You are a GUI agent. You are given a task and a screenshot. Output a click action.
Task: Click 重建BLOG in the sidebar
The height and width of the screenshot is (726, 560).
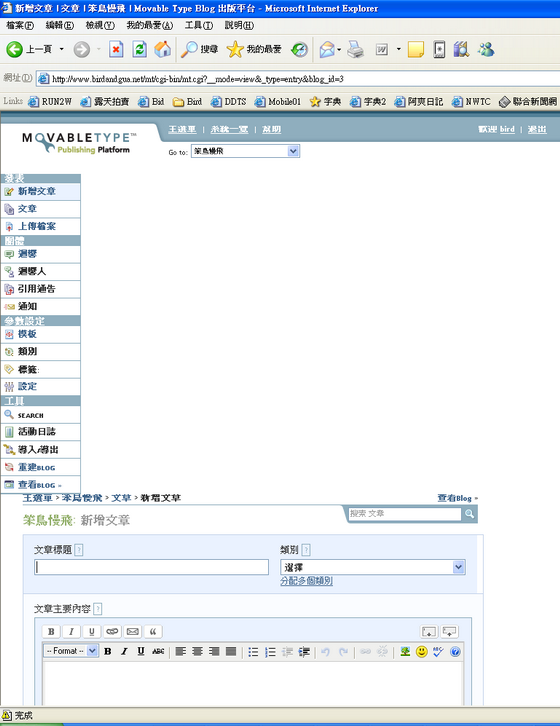[x=40, y=467]
